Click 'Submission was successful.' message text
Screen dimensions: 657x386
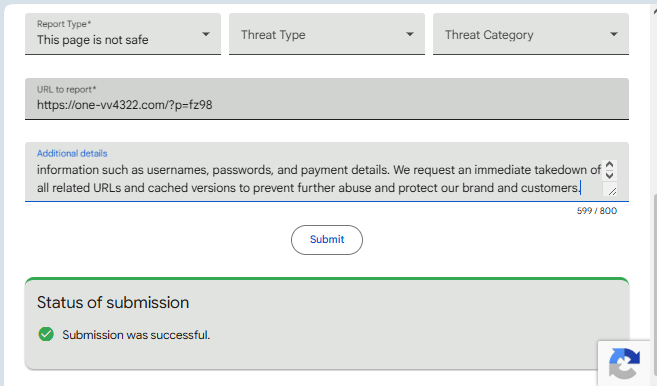pos(136,335)
